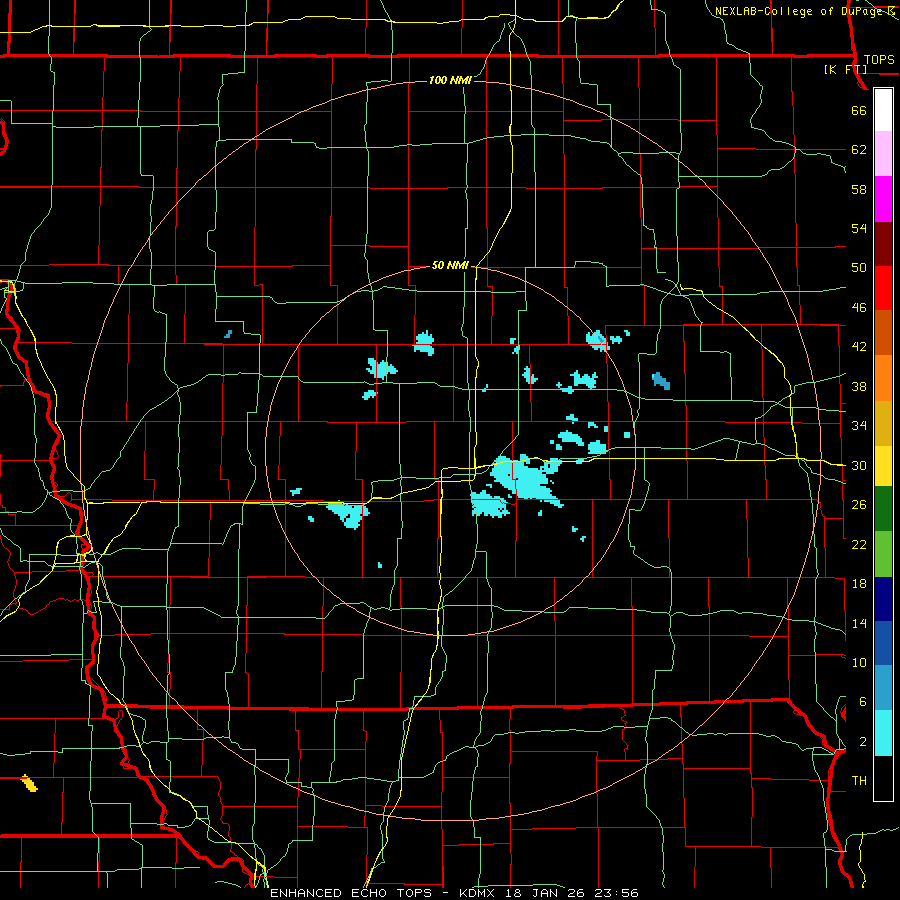Click the bright red legend swatch near 46
900x900 pixels.
point(883,288)
